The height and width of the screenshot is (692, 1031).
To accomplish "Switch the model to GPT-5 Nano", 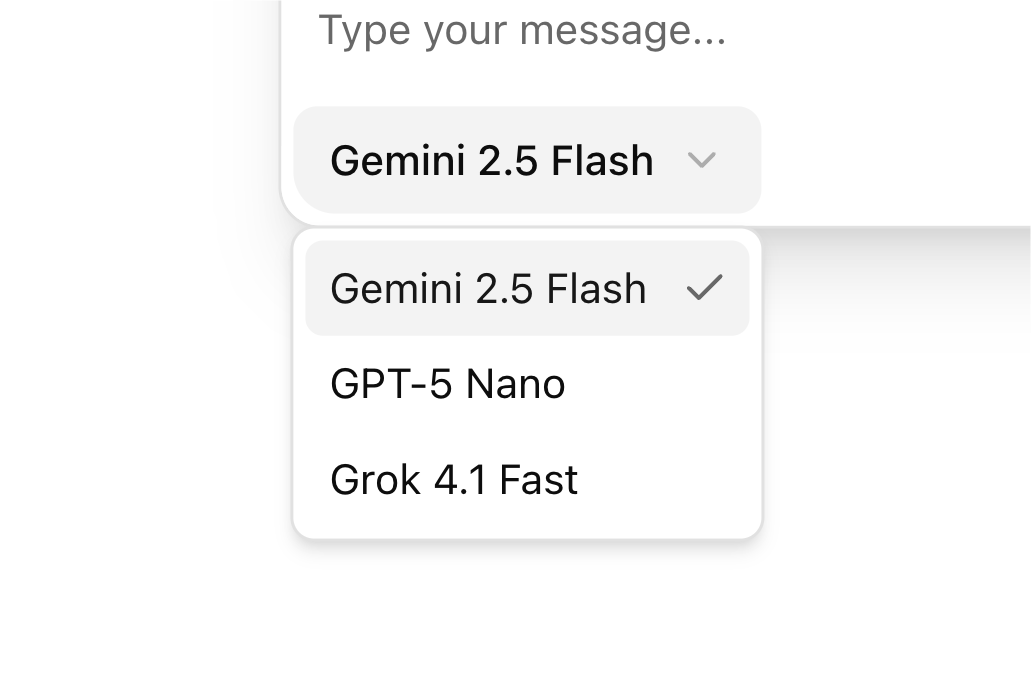I will (448, 384).
